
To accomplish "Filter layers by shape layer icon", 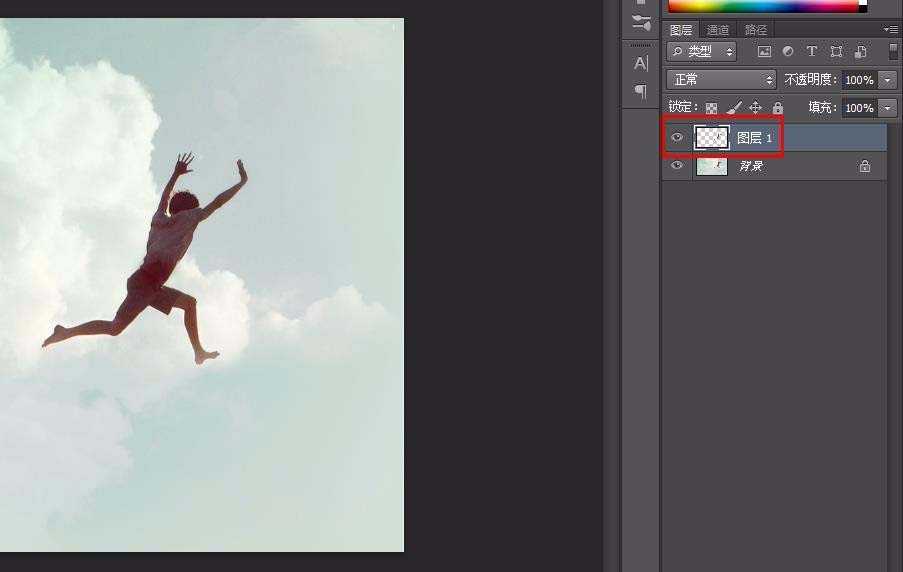I will tap(836, 52).
